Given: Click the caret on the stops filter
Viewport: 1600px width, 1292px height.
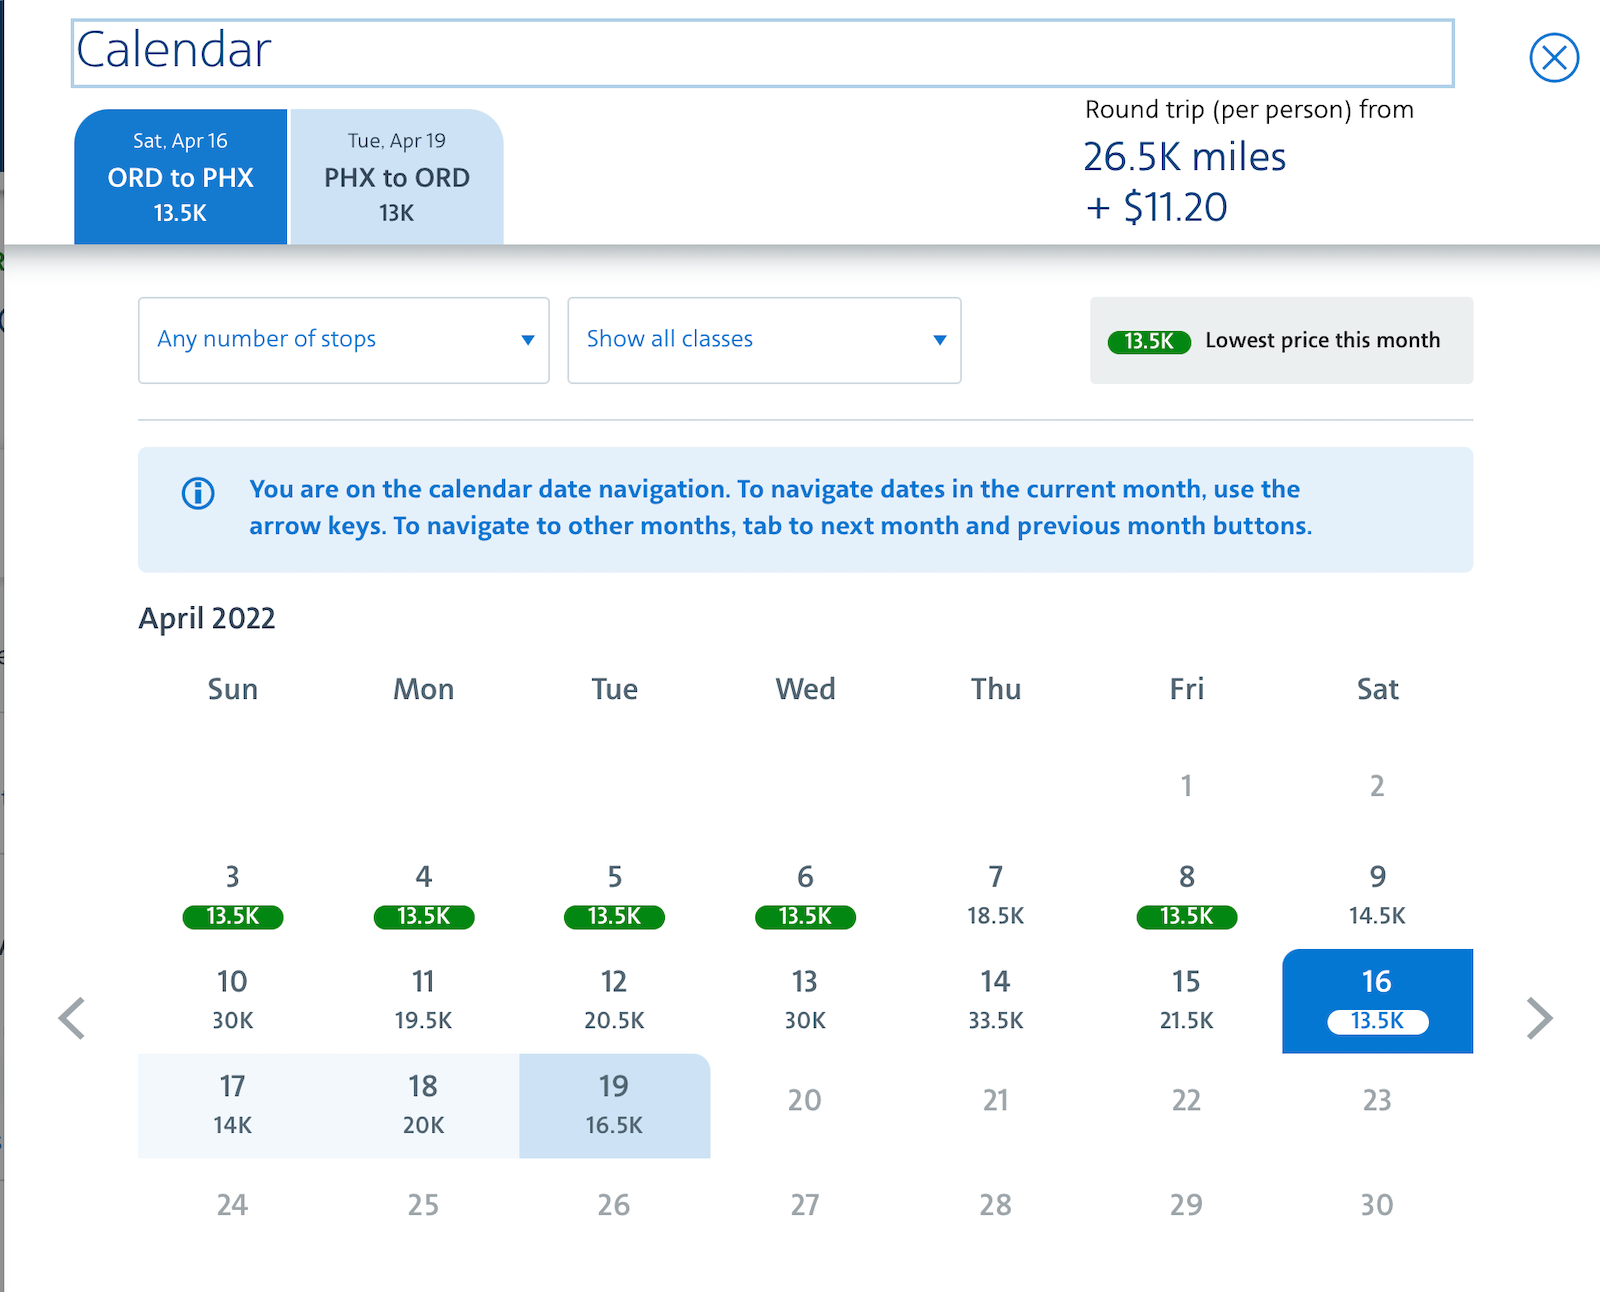Looking at the screenshot, I should tap(528, 340).
